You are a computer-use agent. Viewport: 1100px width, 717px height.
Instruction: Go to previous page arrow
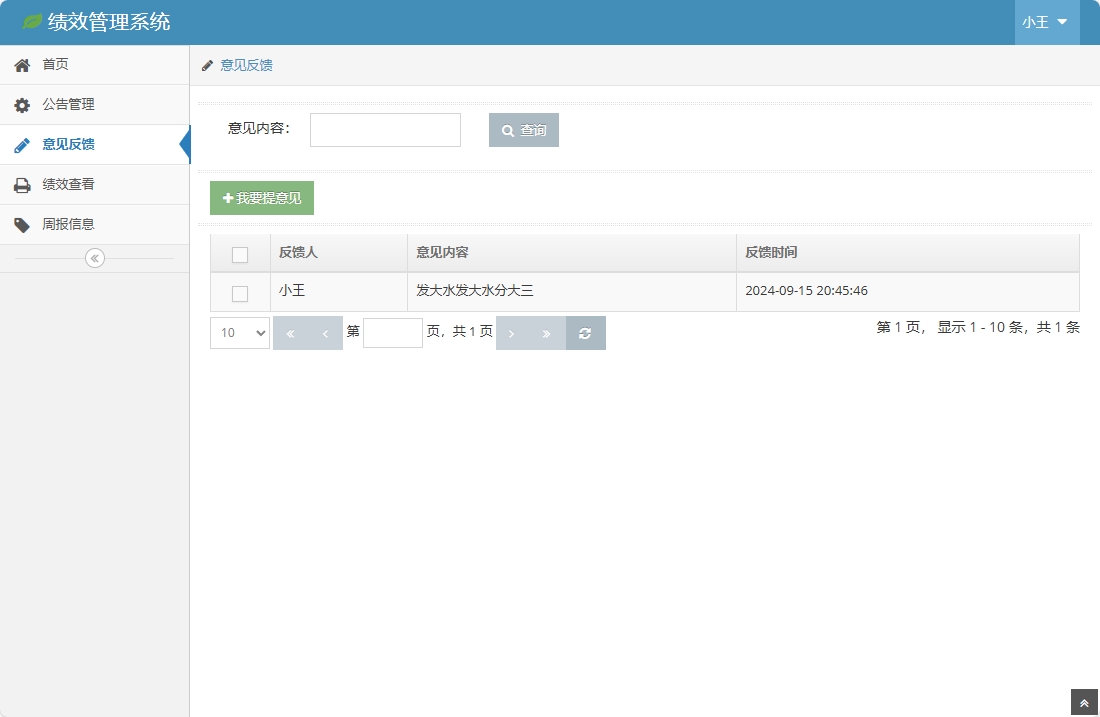[x=325, y=333]
